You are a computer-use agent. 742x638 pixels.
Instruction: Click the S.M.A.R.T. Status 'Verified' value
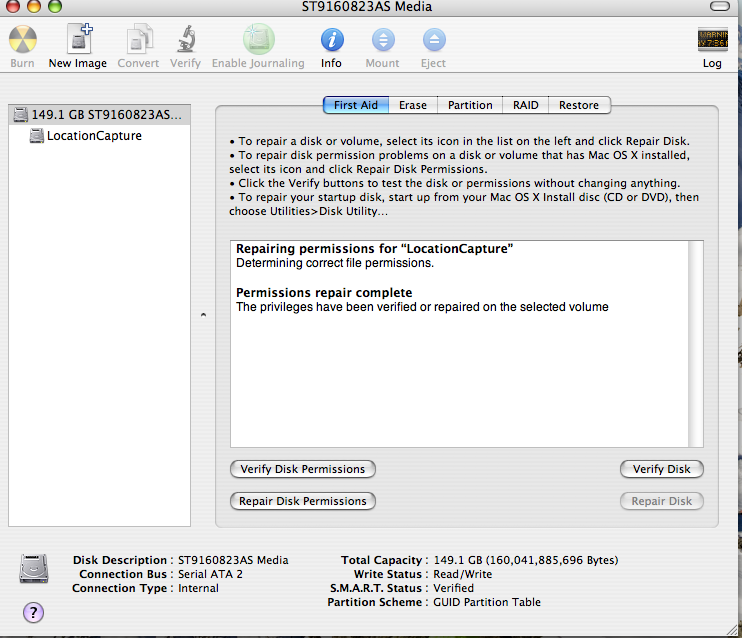pos(453,588)
